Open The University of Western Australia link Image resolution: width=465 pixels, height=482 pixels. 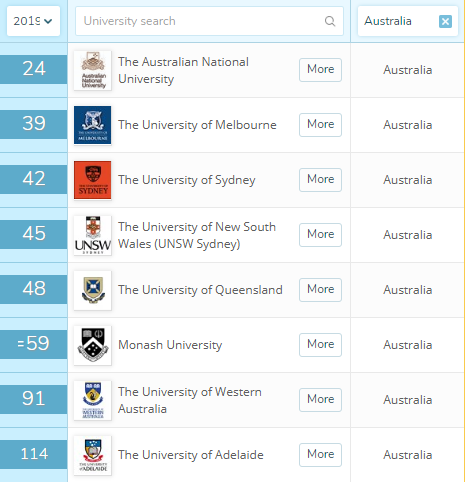(190, 400)
